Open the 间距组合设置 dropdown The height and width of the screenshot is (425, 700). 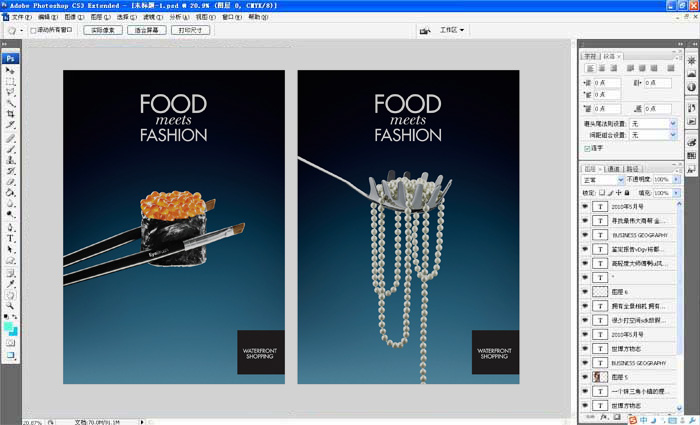pos(653,134)
